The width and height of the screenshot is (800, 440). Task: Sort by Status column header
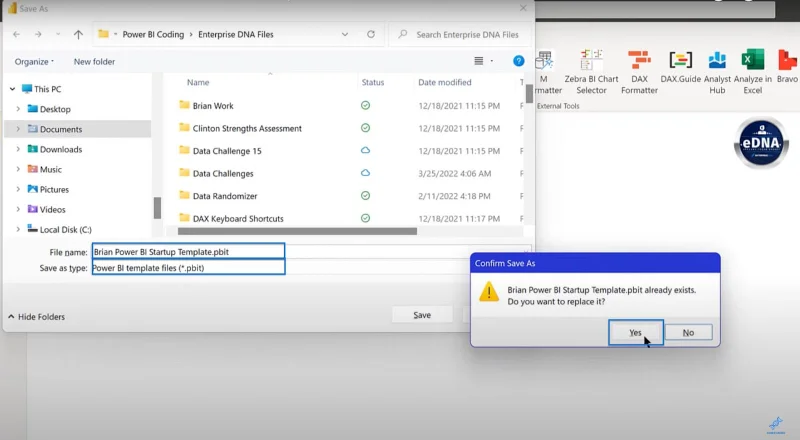pos(372,82)
